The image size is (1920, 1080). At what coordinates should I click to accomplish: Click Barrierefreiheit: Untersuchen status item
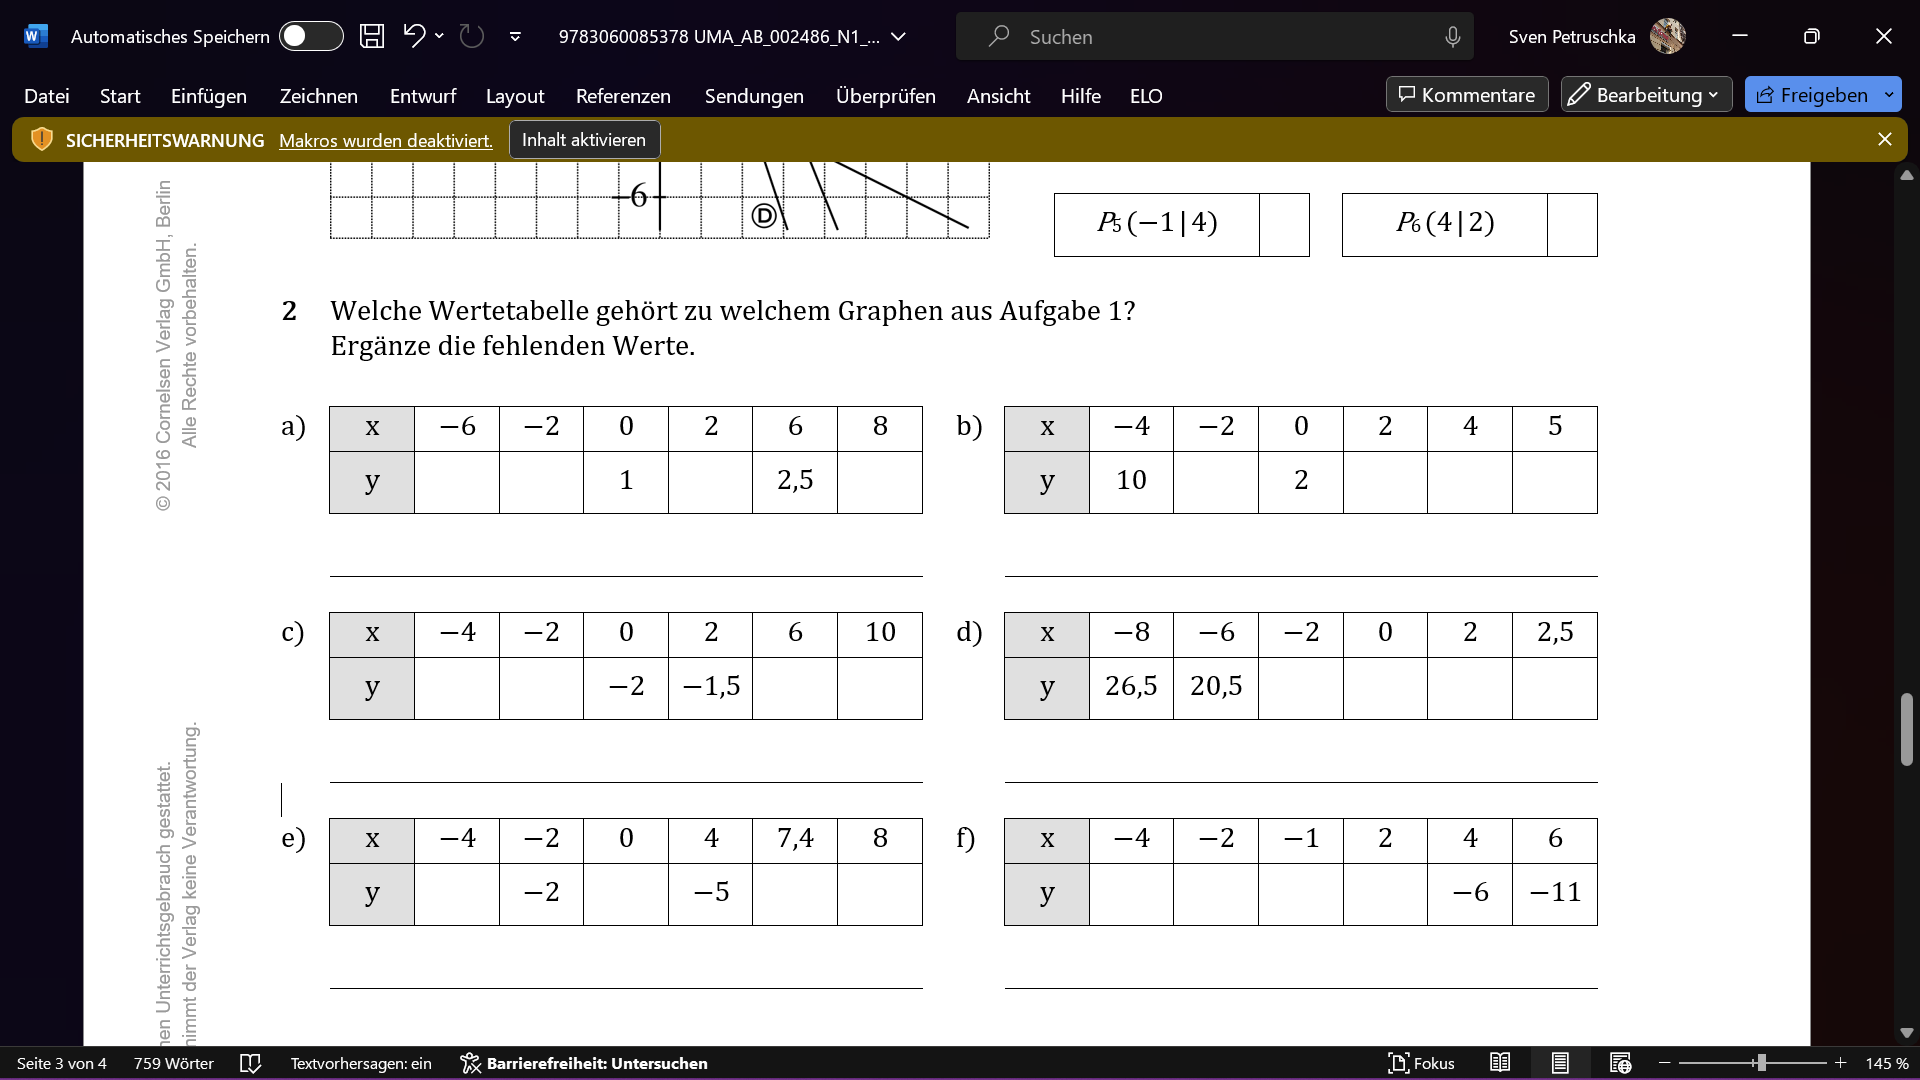pyautogui.click(x=584, y=1063)
